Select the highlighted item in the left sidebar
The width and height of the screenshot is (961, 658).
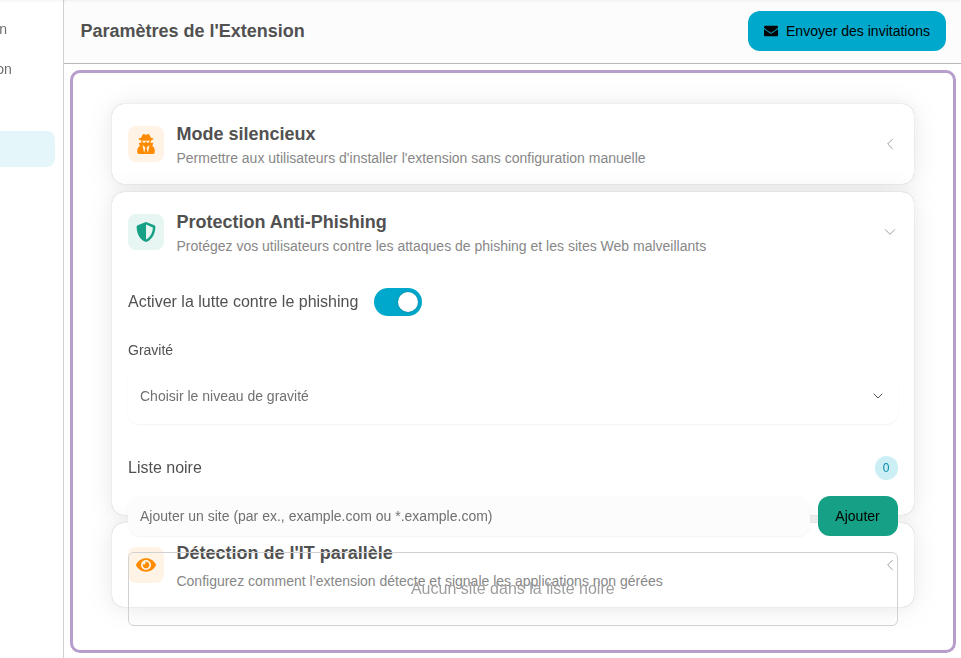pyautogui.click(x=27, y=149)
